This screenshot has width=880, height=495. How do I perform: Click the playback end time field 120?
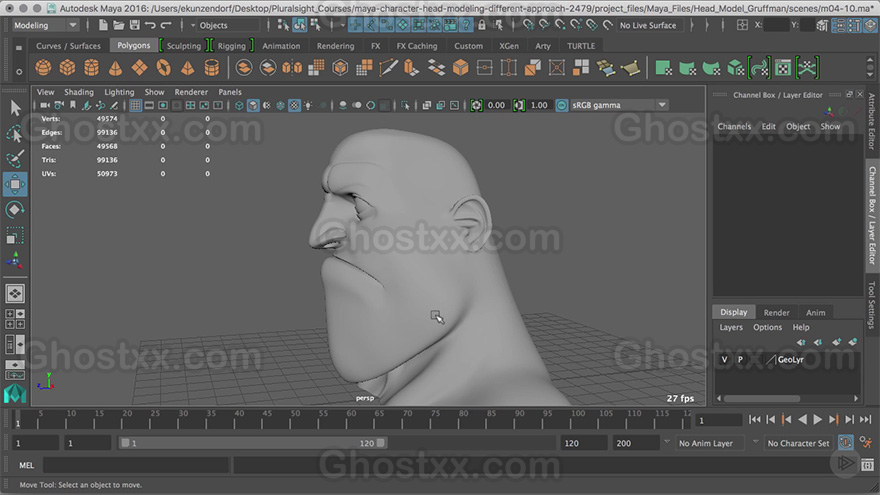[x=584, y=443]
